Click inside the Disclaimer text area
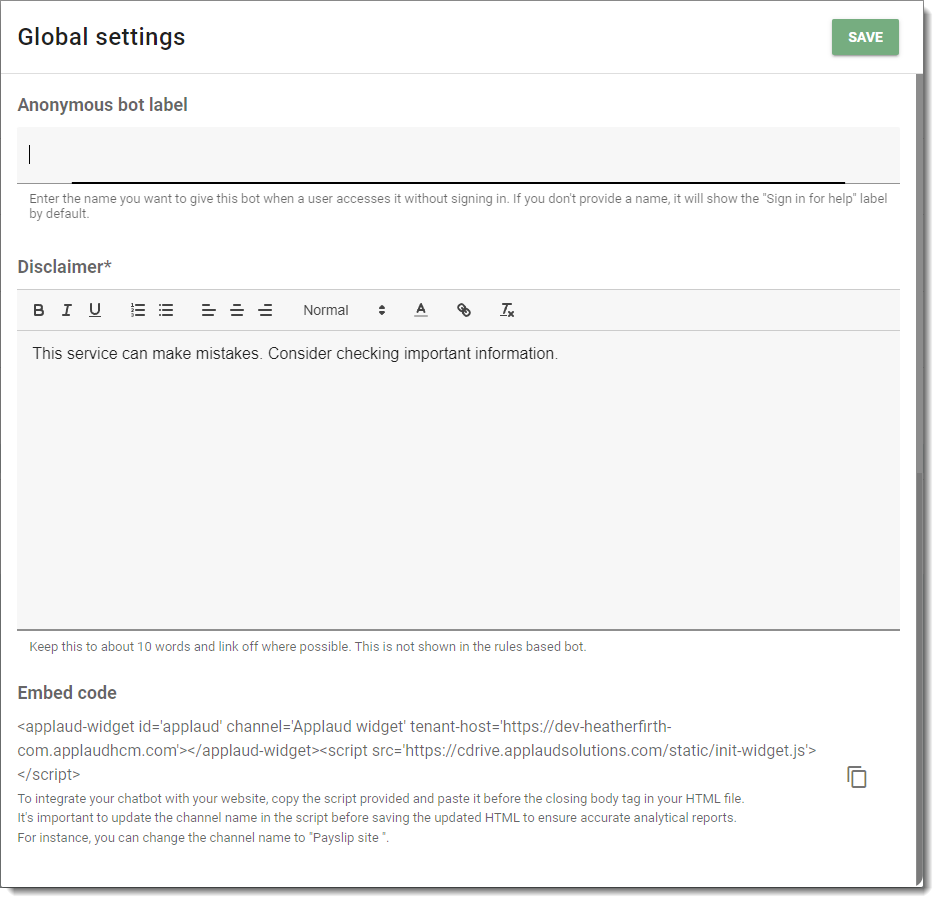 458,480
